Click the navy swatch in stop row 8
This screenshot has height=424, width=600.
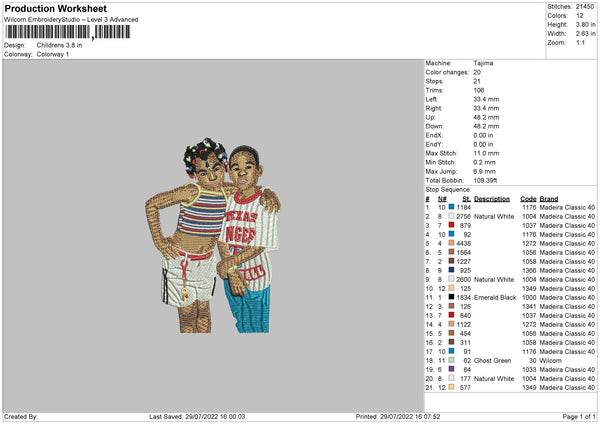point(452,270)
